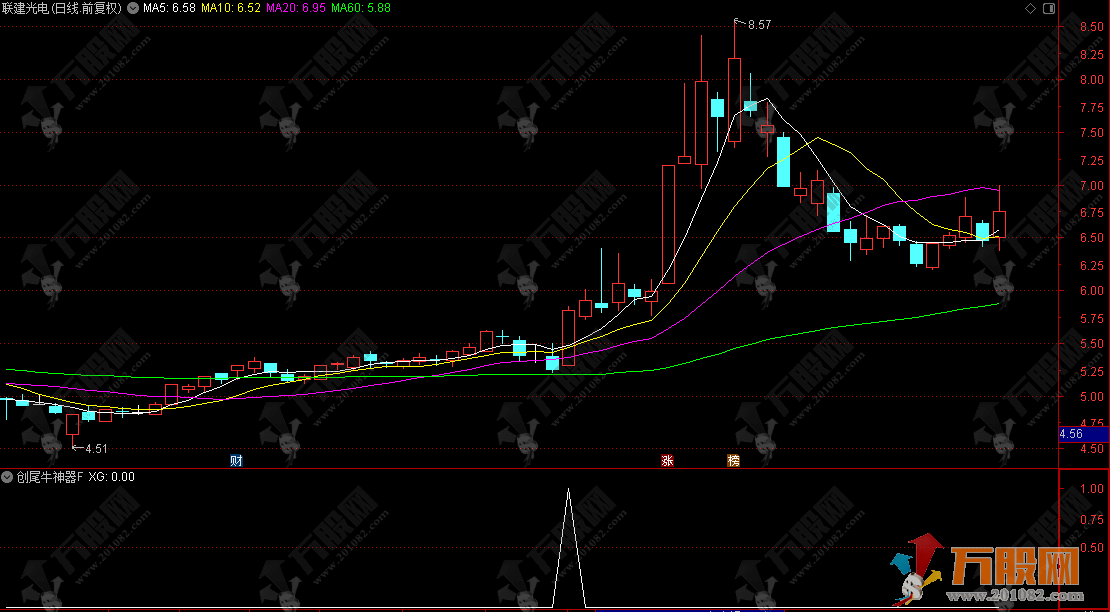Click the red 张 event marker
This screenshot has width=1110, height=612.
pos(667,461)
